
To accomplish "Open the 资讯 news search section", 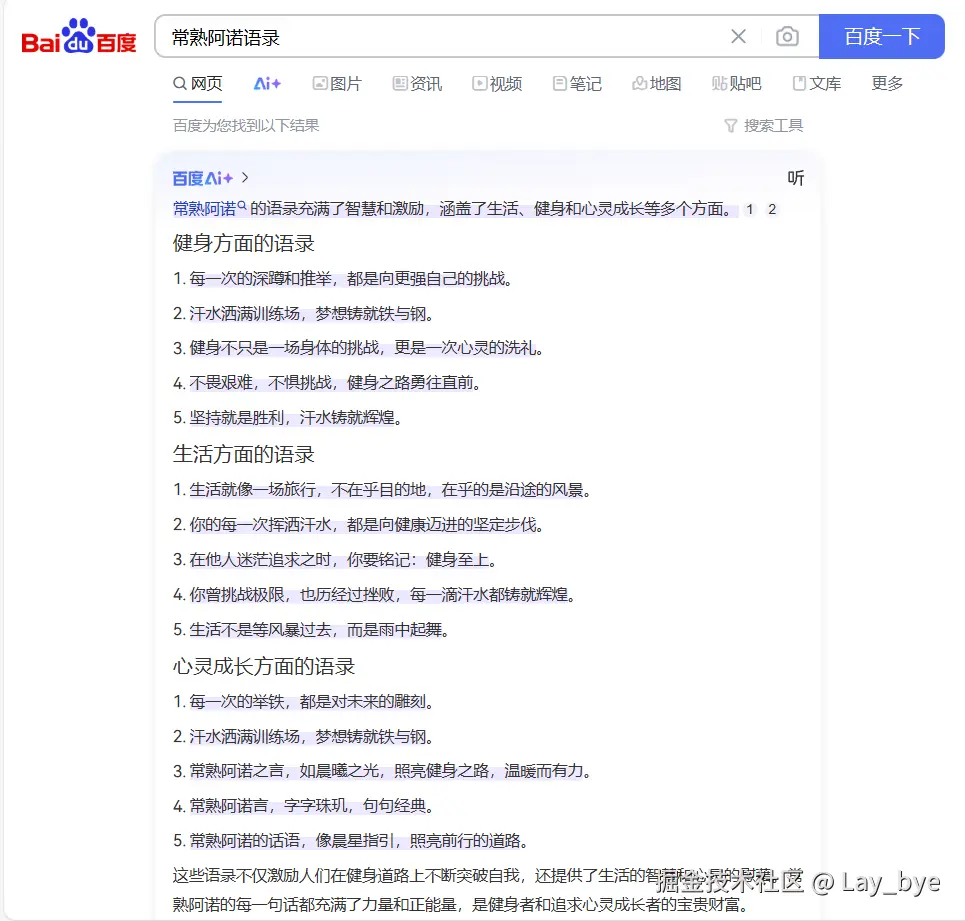I will pos(418,84).
